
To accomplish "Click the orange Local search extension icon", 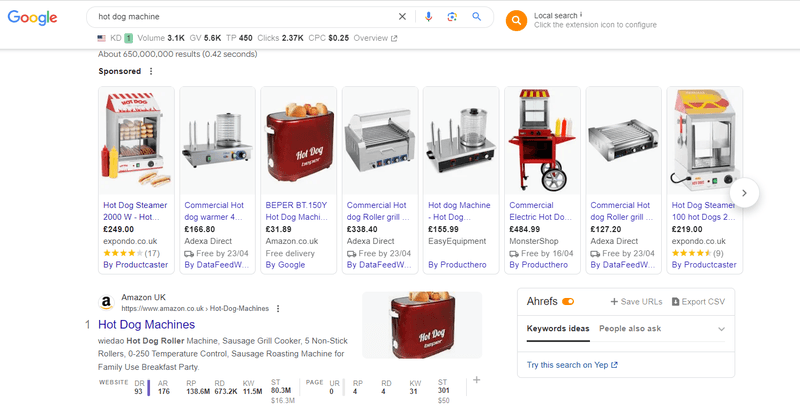I will 516,20.
